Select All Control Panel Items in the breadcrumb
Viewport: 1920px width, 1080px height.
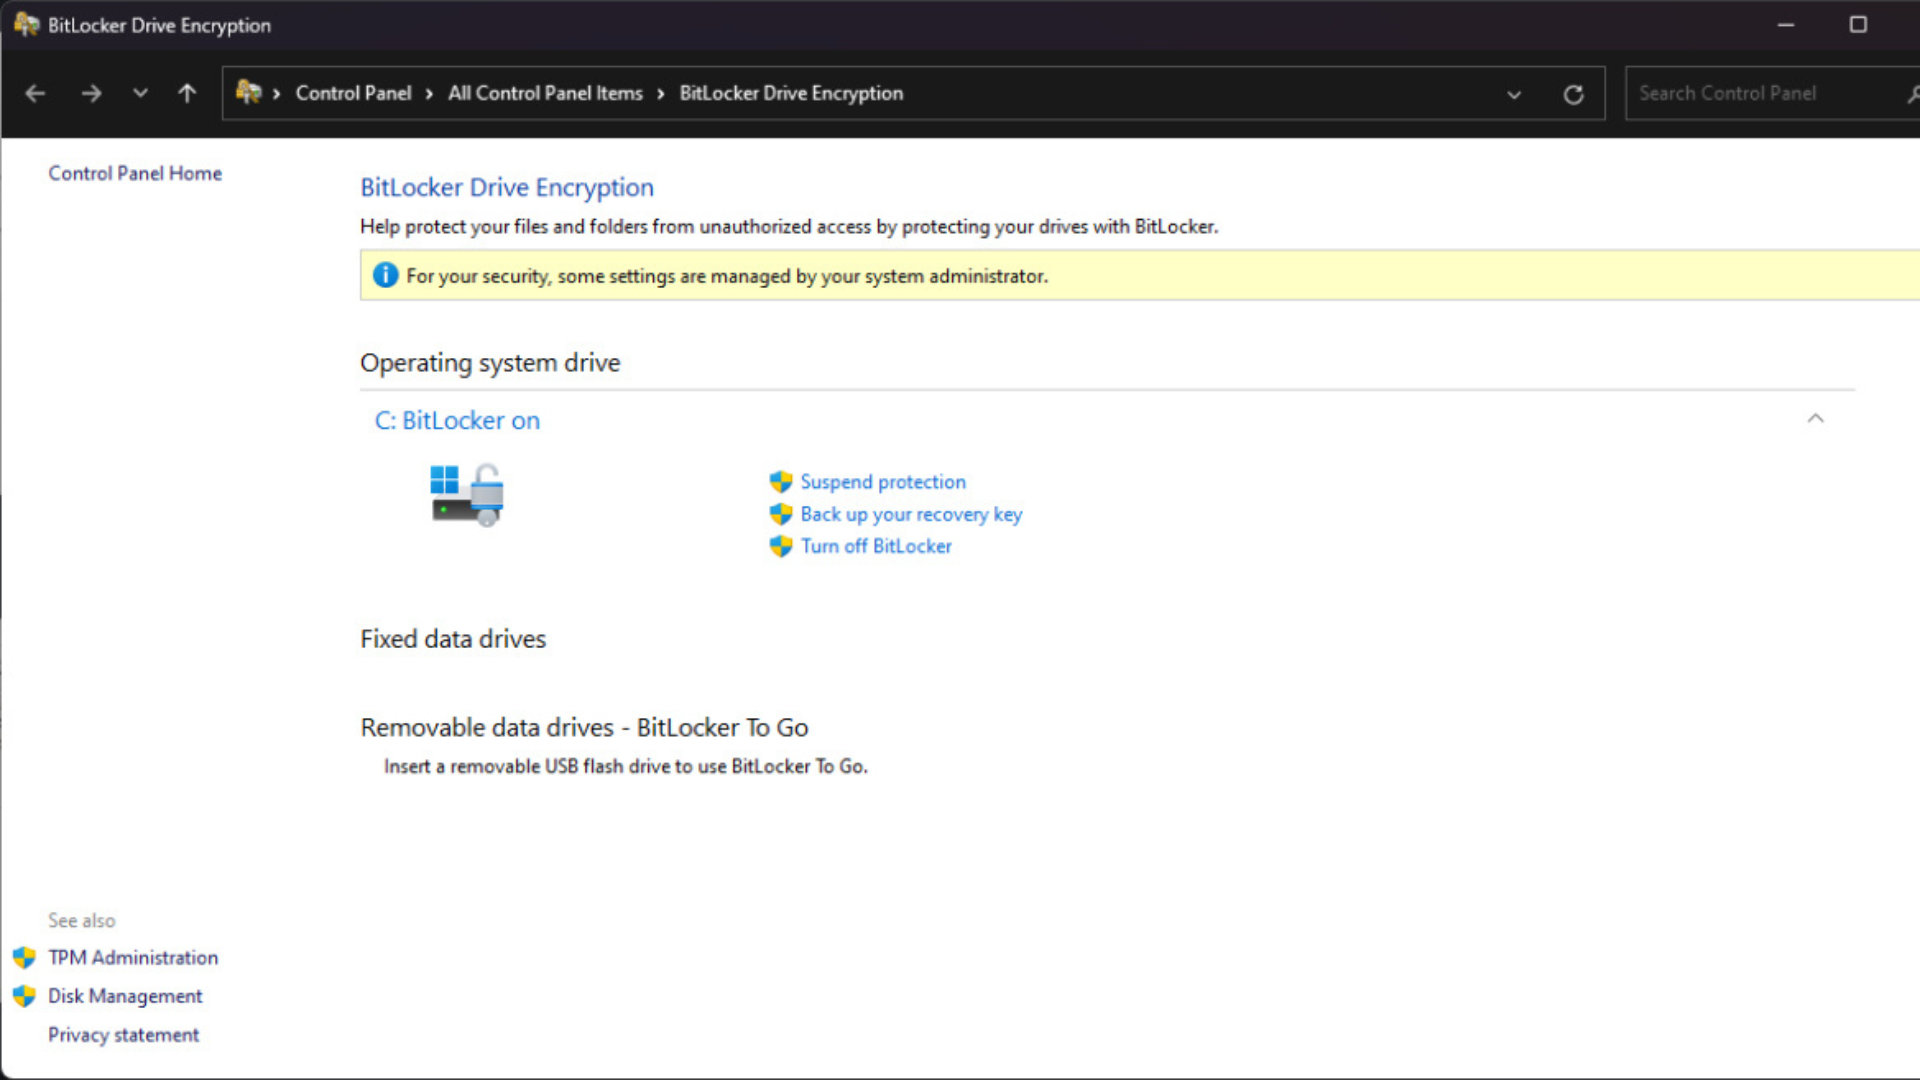click(545, 92)
